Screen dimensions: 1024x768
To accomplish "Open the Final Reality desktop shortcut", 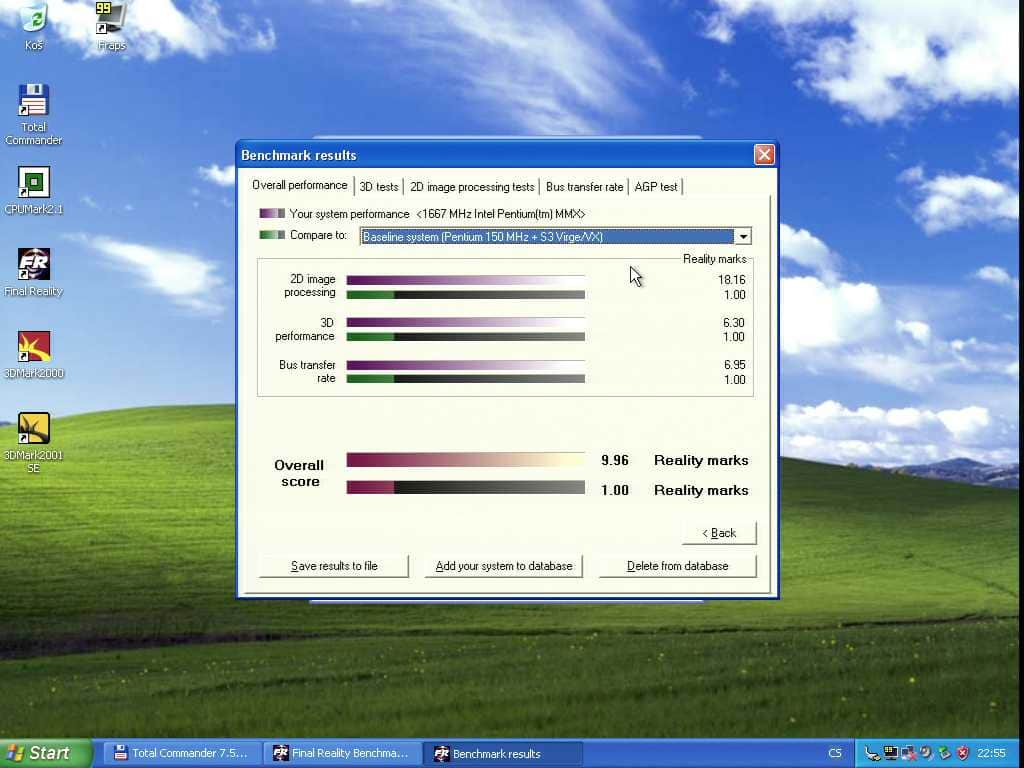I will pyautogui.click(x=34, y=272).
